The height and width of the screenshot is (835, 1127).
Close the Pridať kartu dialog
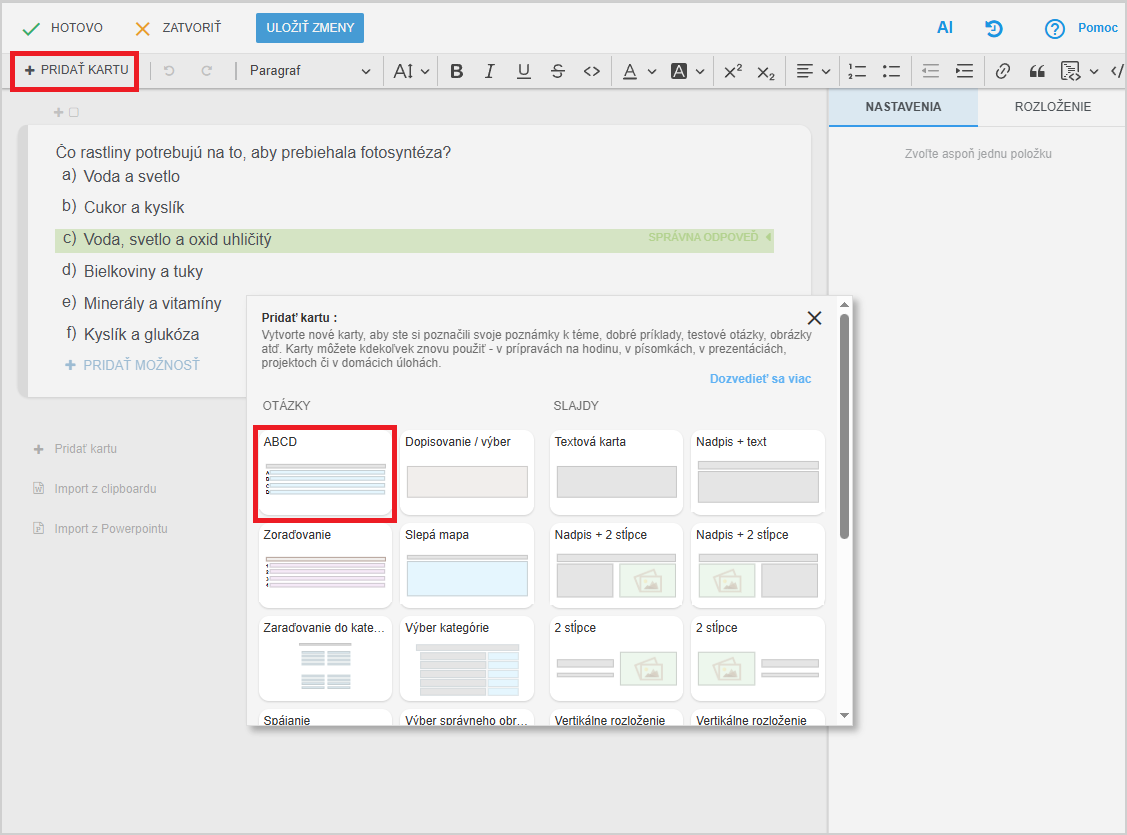pyautogui.click(x=814, y=318)
